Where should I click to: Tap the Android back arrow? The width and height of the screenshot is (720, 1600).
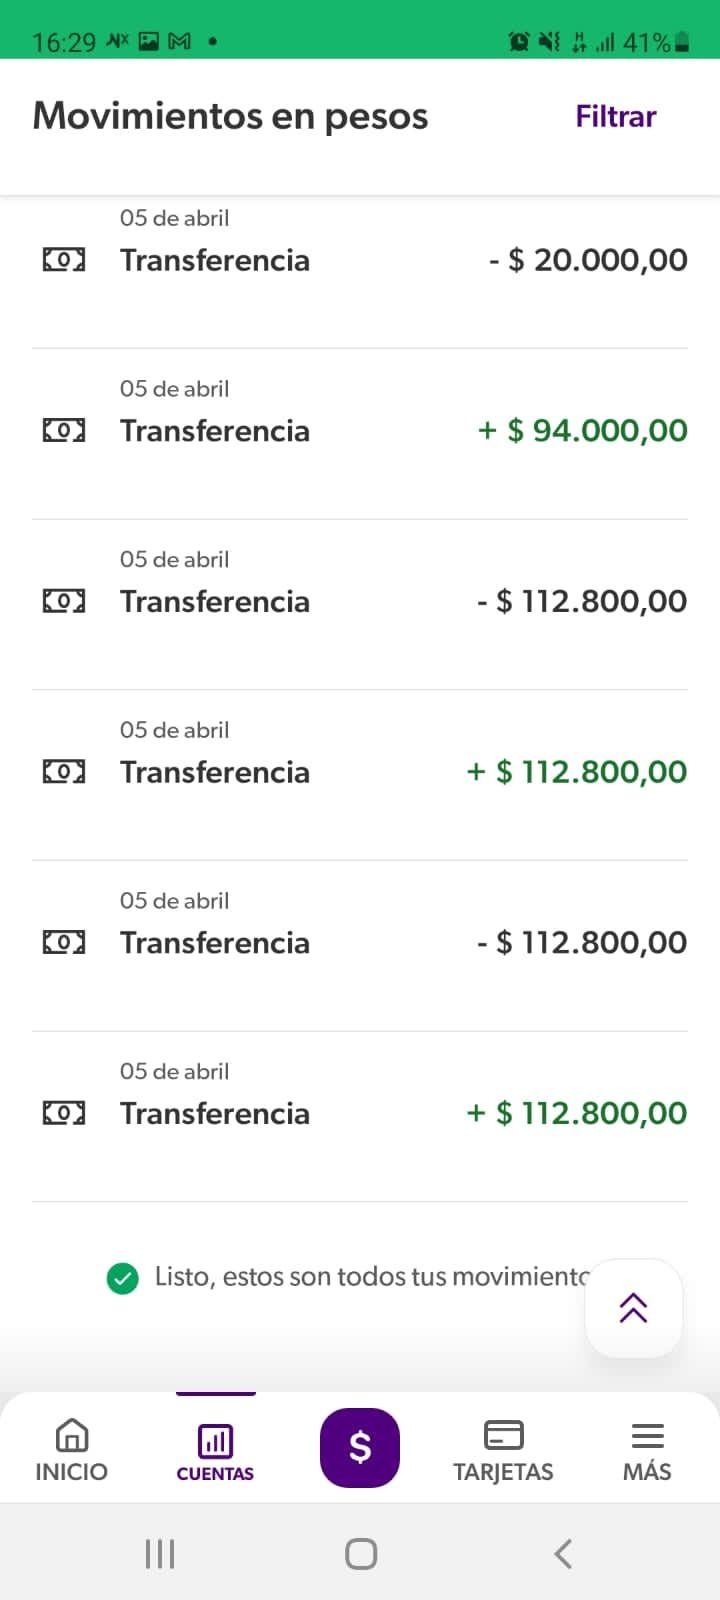[x=563, y=1553]
